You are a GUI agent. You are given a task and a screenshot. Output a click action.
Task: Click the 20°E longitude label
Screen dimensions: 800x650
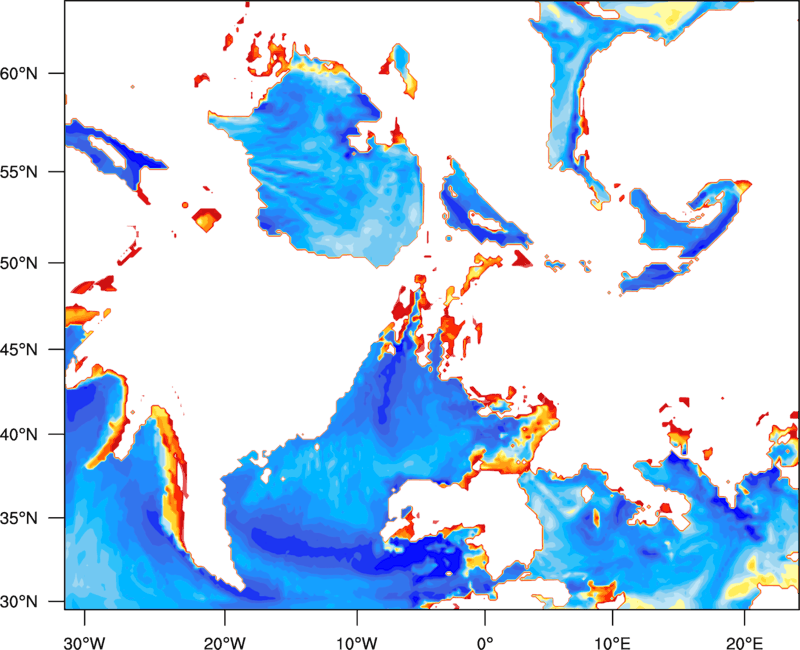[744, 643]
